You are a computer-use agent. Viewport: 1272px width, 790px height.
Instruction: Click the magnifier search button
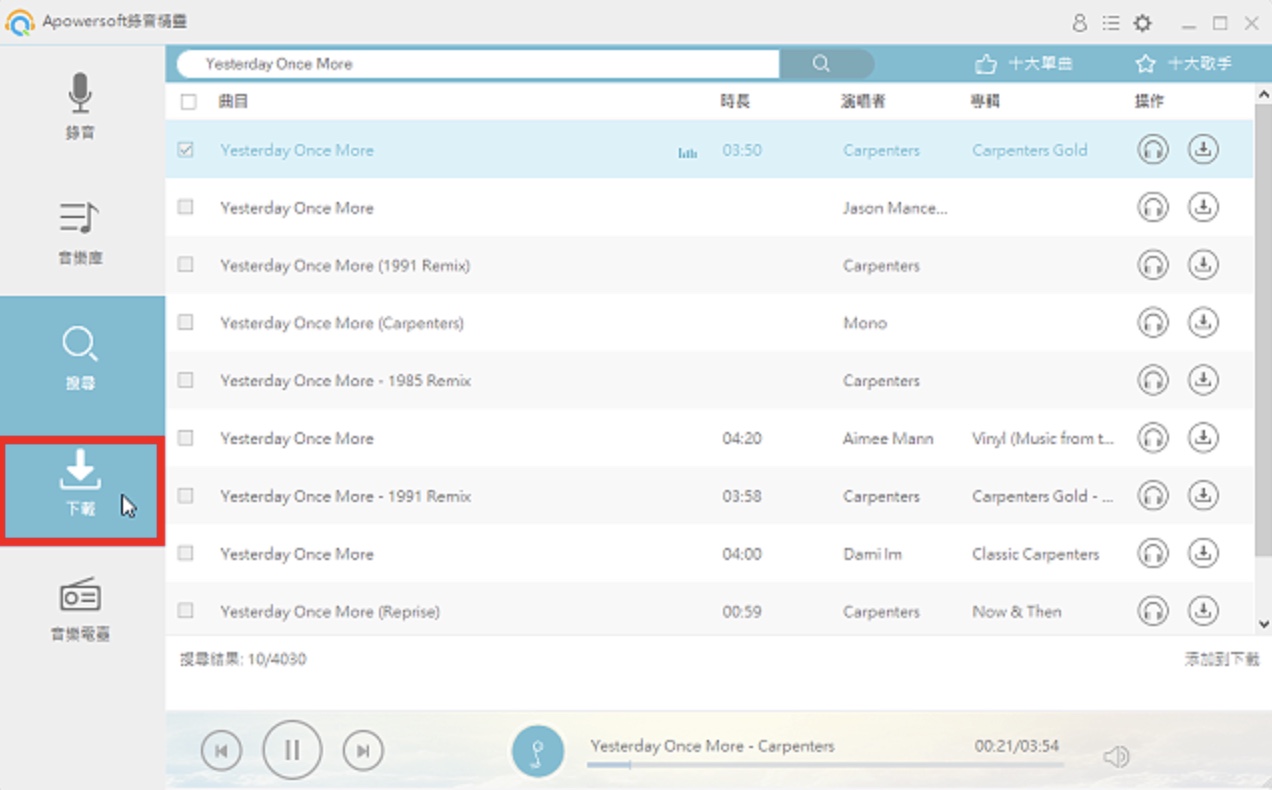click(821, 64)
